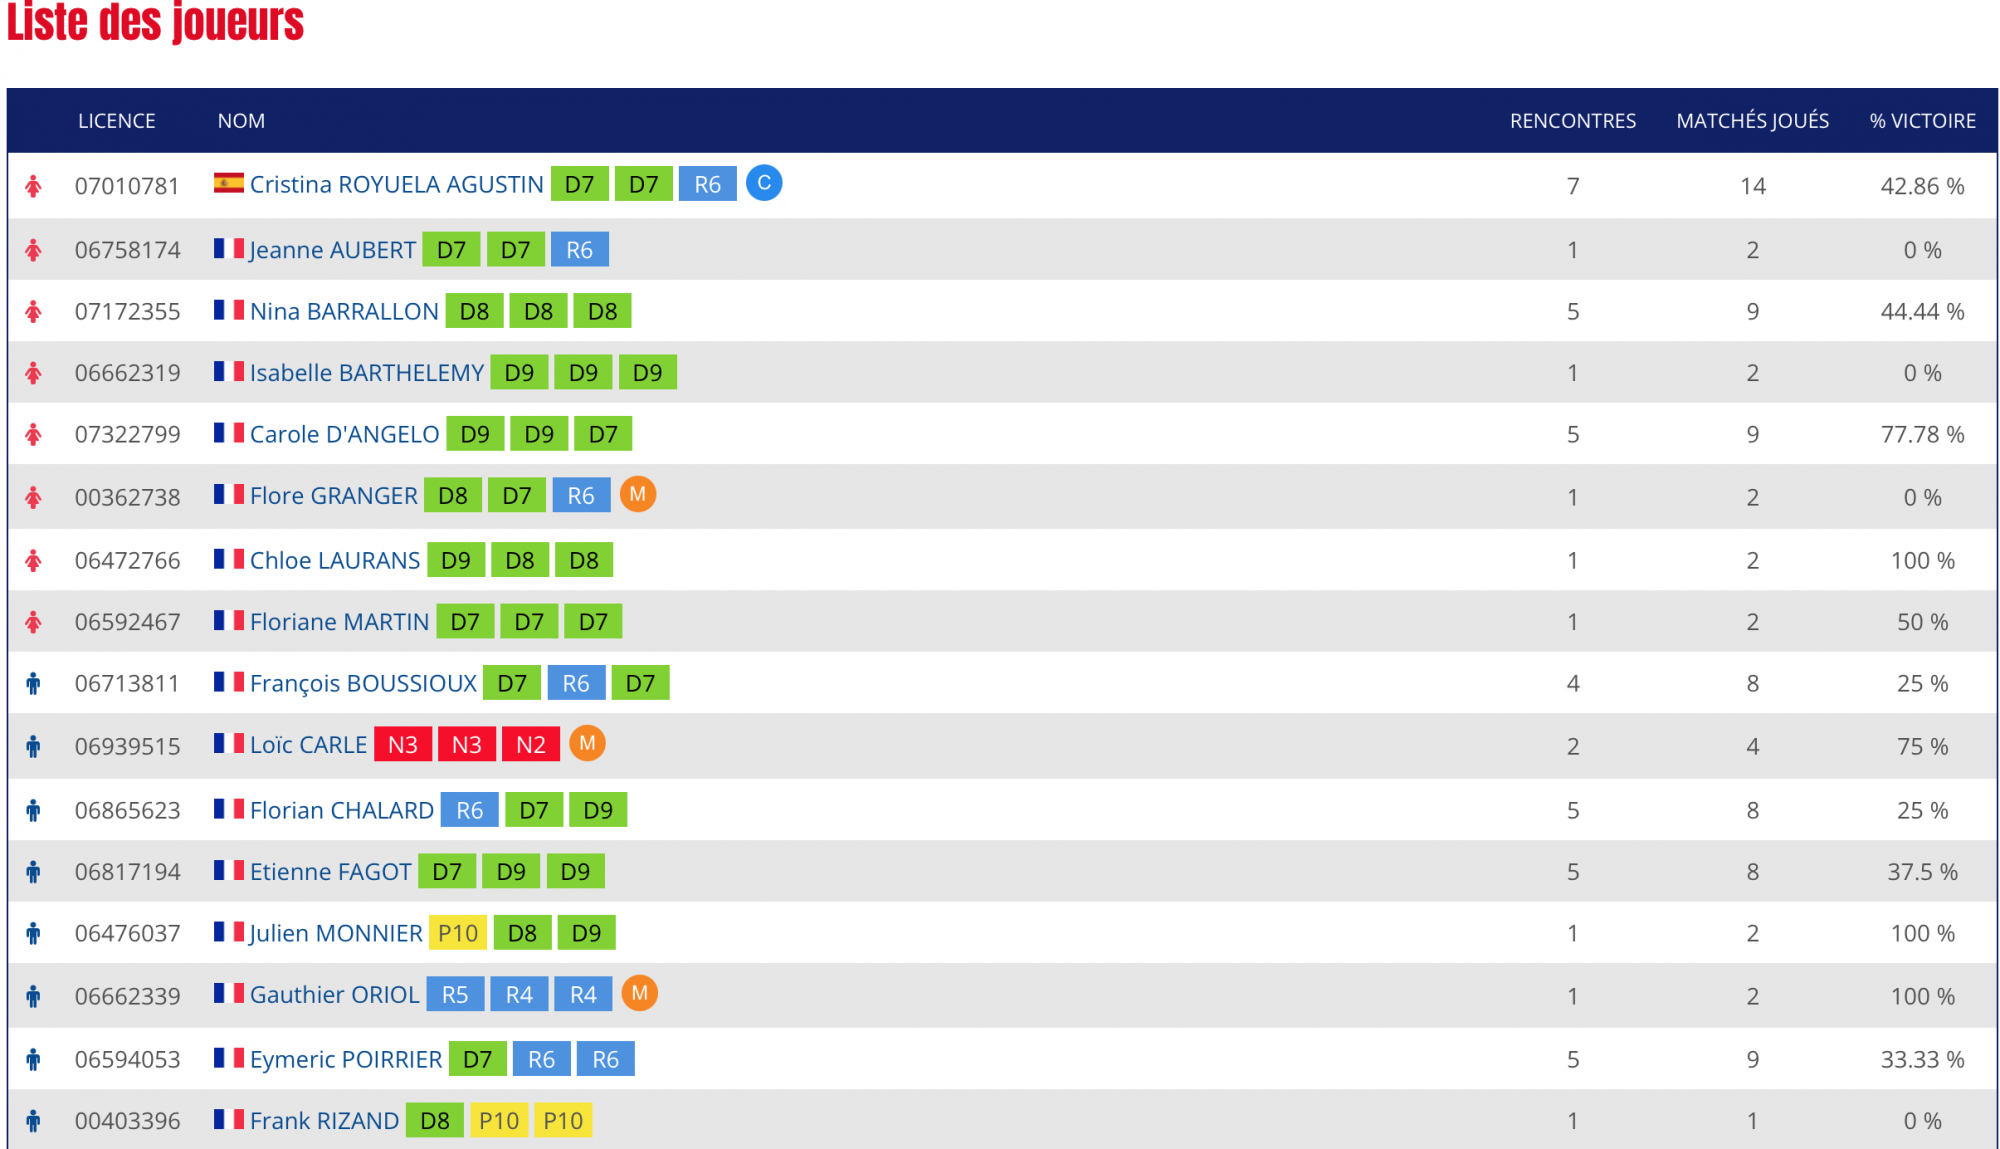The height and width of the screenshot is (1149, 2000).
Task: Open Chloe LAURANS player profile
Action: [x=335, y=561]
